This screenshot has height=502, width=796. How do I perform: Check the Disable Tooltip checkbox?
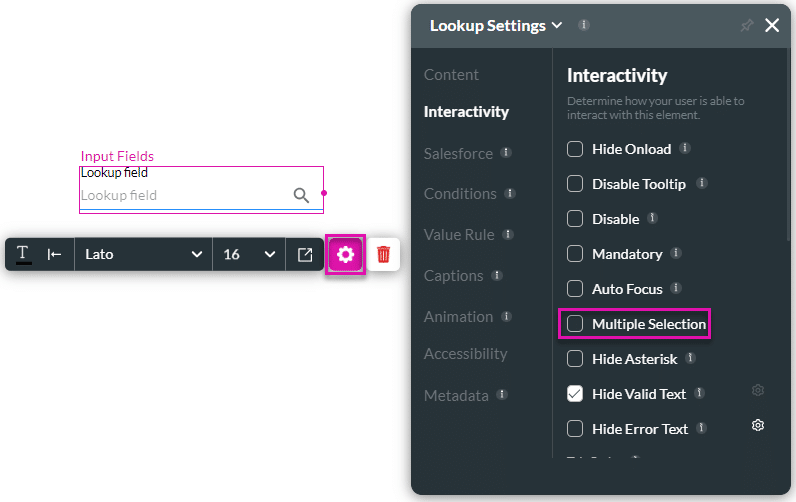(x=575, y=184)
